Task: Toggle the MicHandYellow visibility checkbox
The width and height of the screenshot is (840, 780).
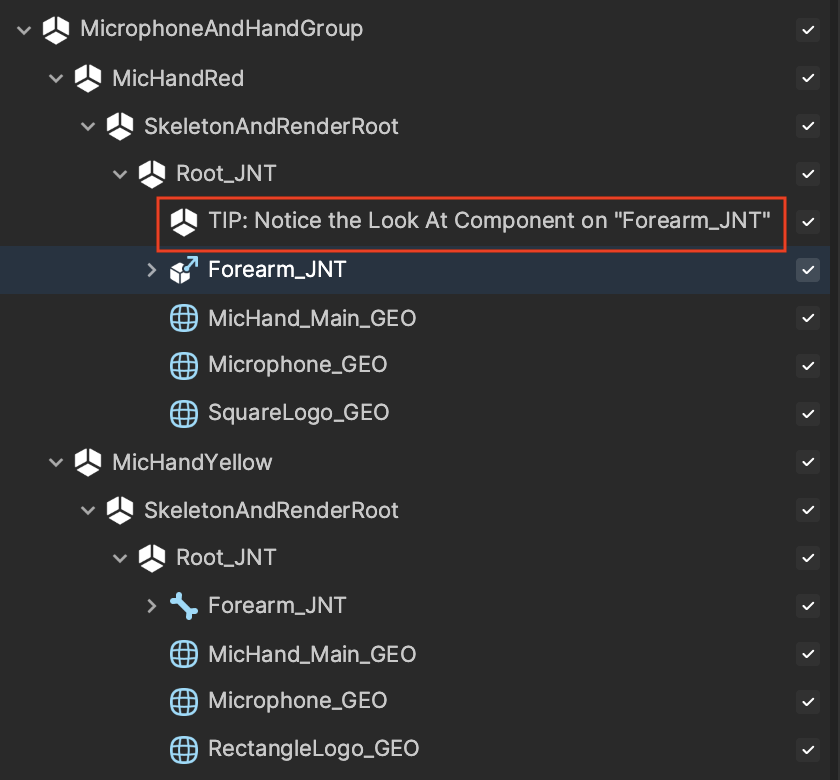Action: click(x=808, y=462)
